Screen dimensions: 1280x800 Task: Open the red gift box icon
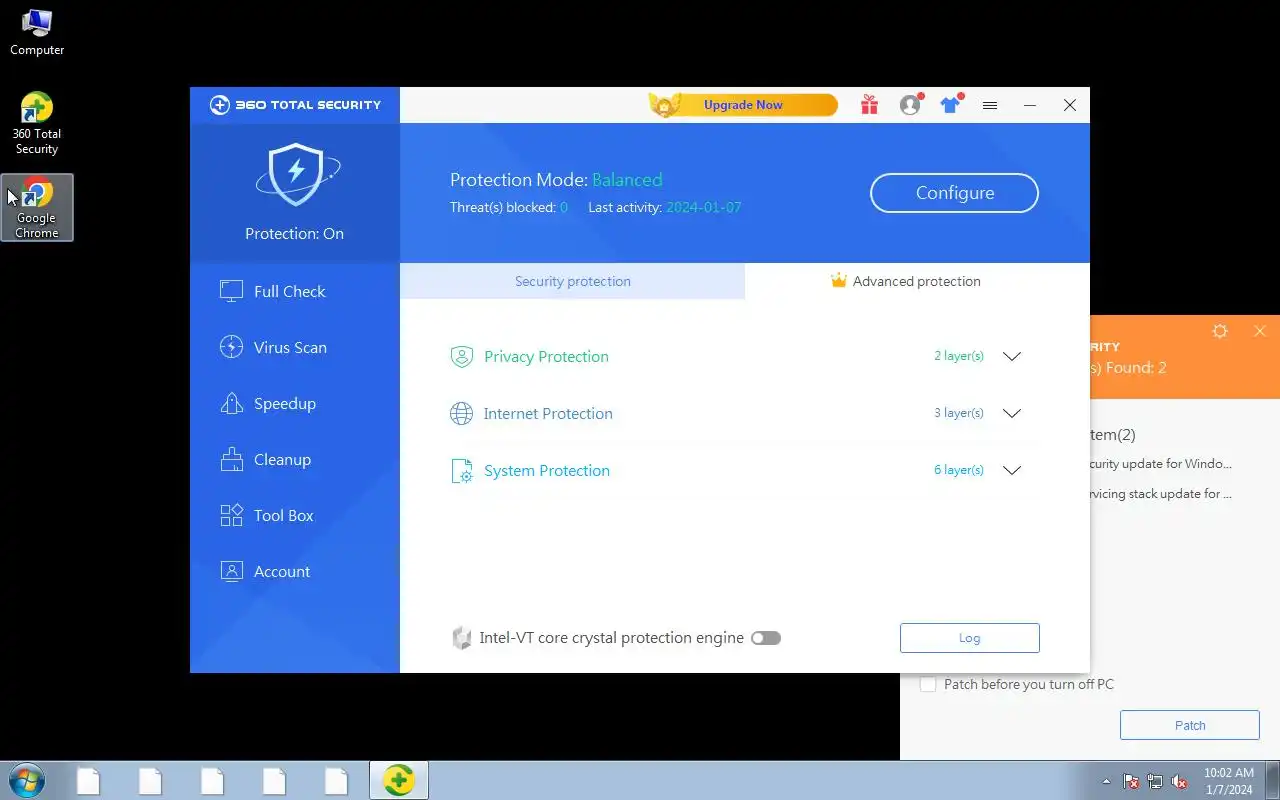tap(869, 105)
